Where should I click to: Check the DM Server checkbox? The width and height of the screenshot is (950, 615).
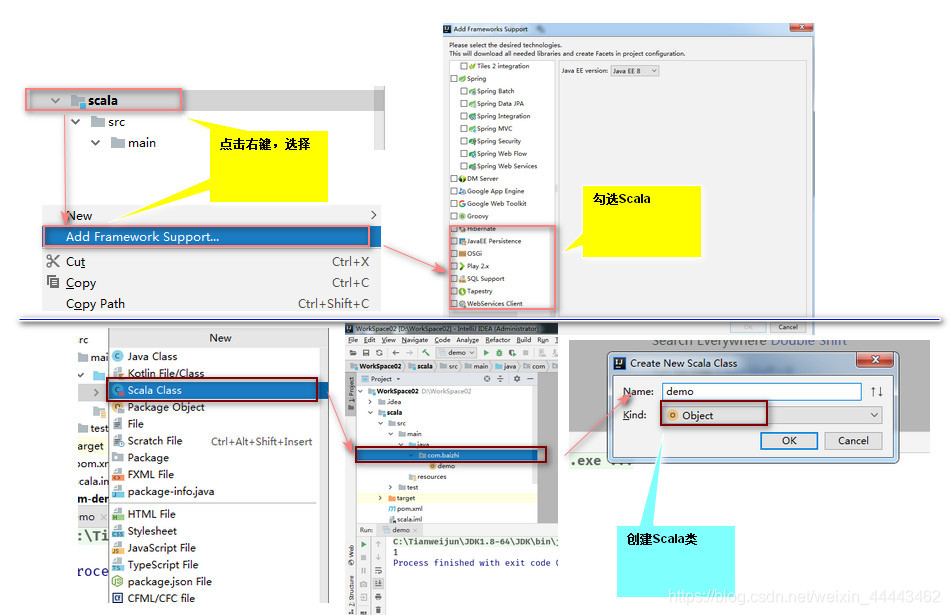(x=454, y=179)
